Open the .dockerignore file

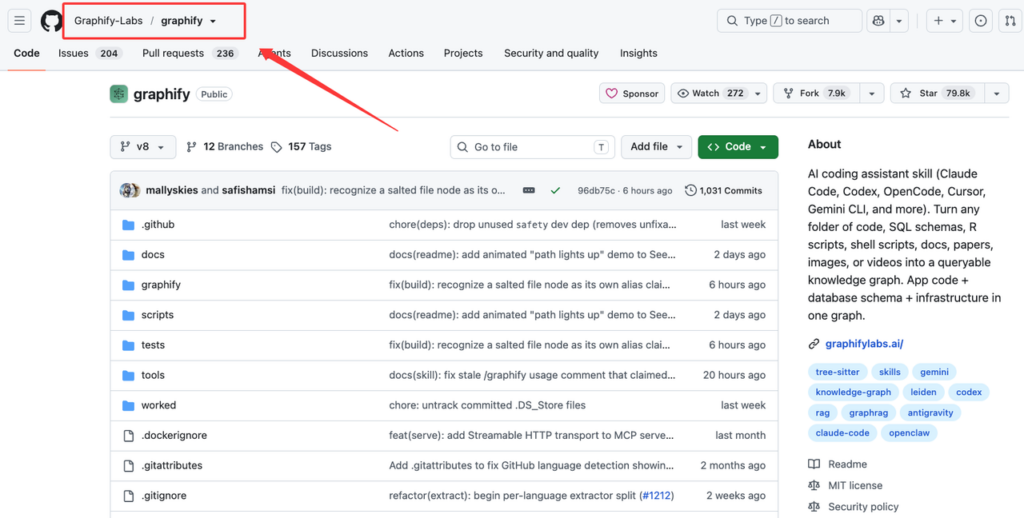pos(174,435)
